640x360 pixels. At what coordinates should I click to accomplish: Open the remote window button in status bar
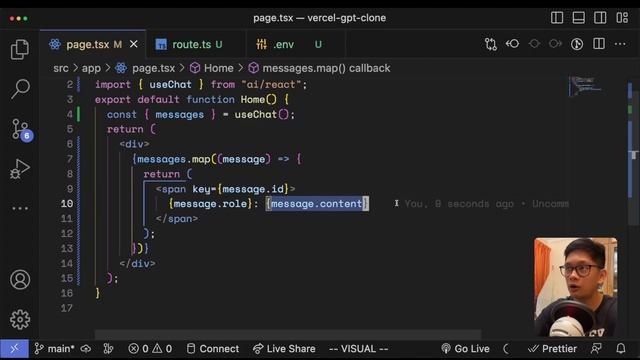[14, 349]
